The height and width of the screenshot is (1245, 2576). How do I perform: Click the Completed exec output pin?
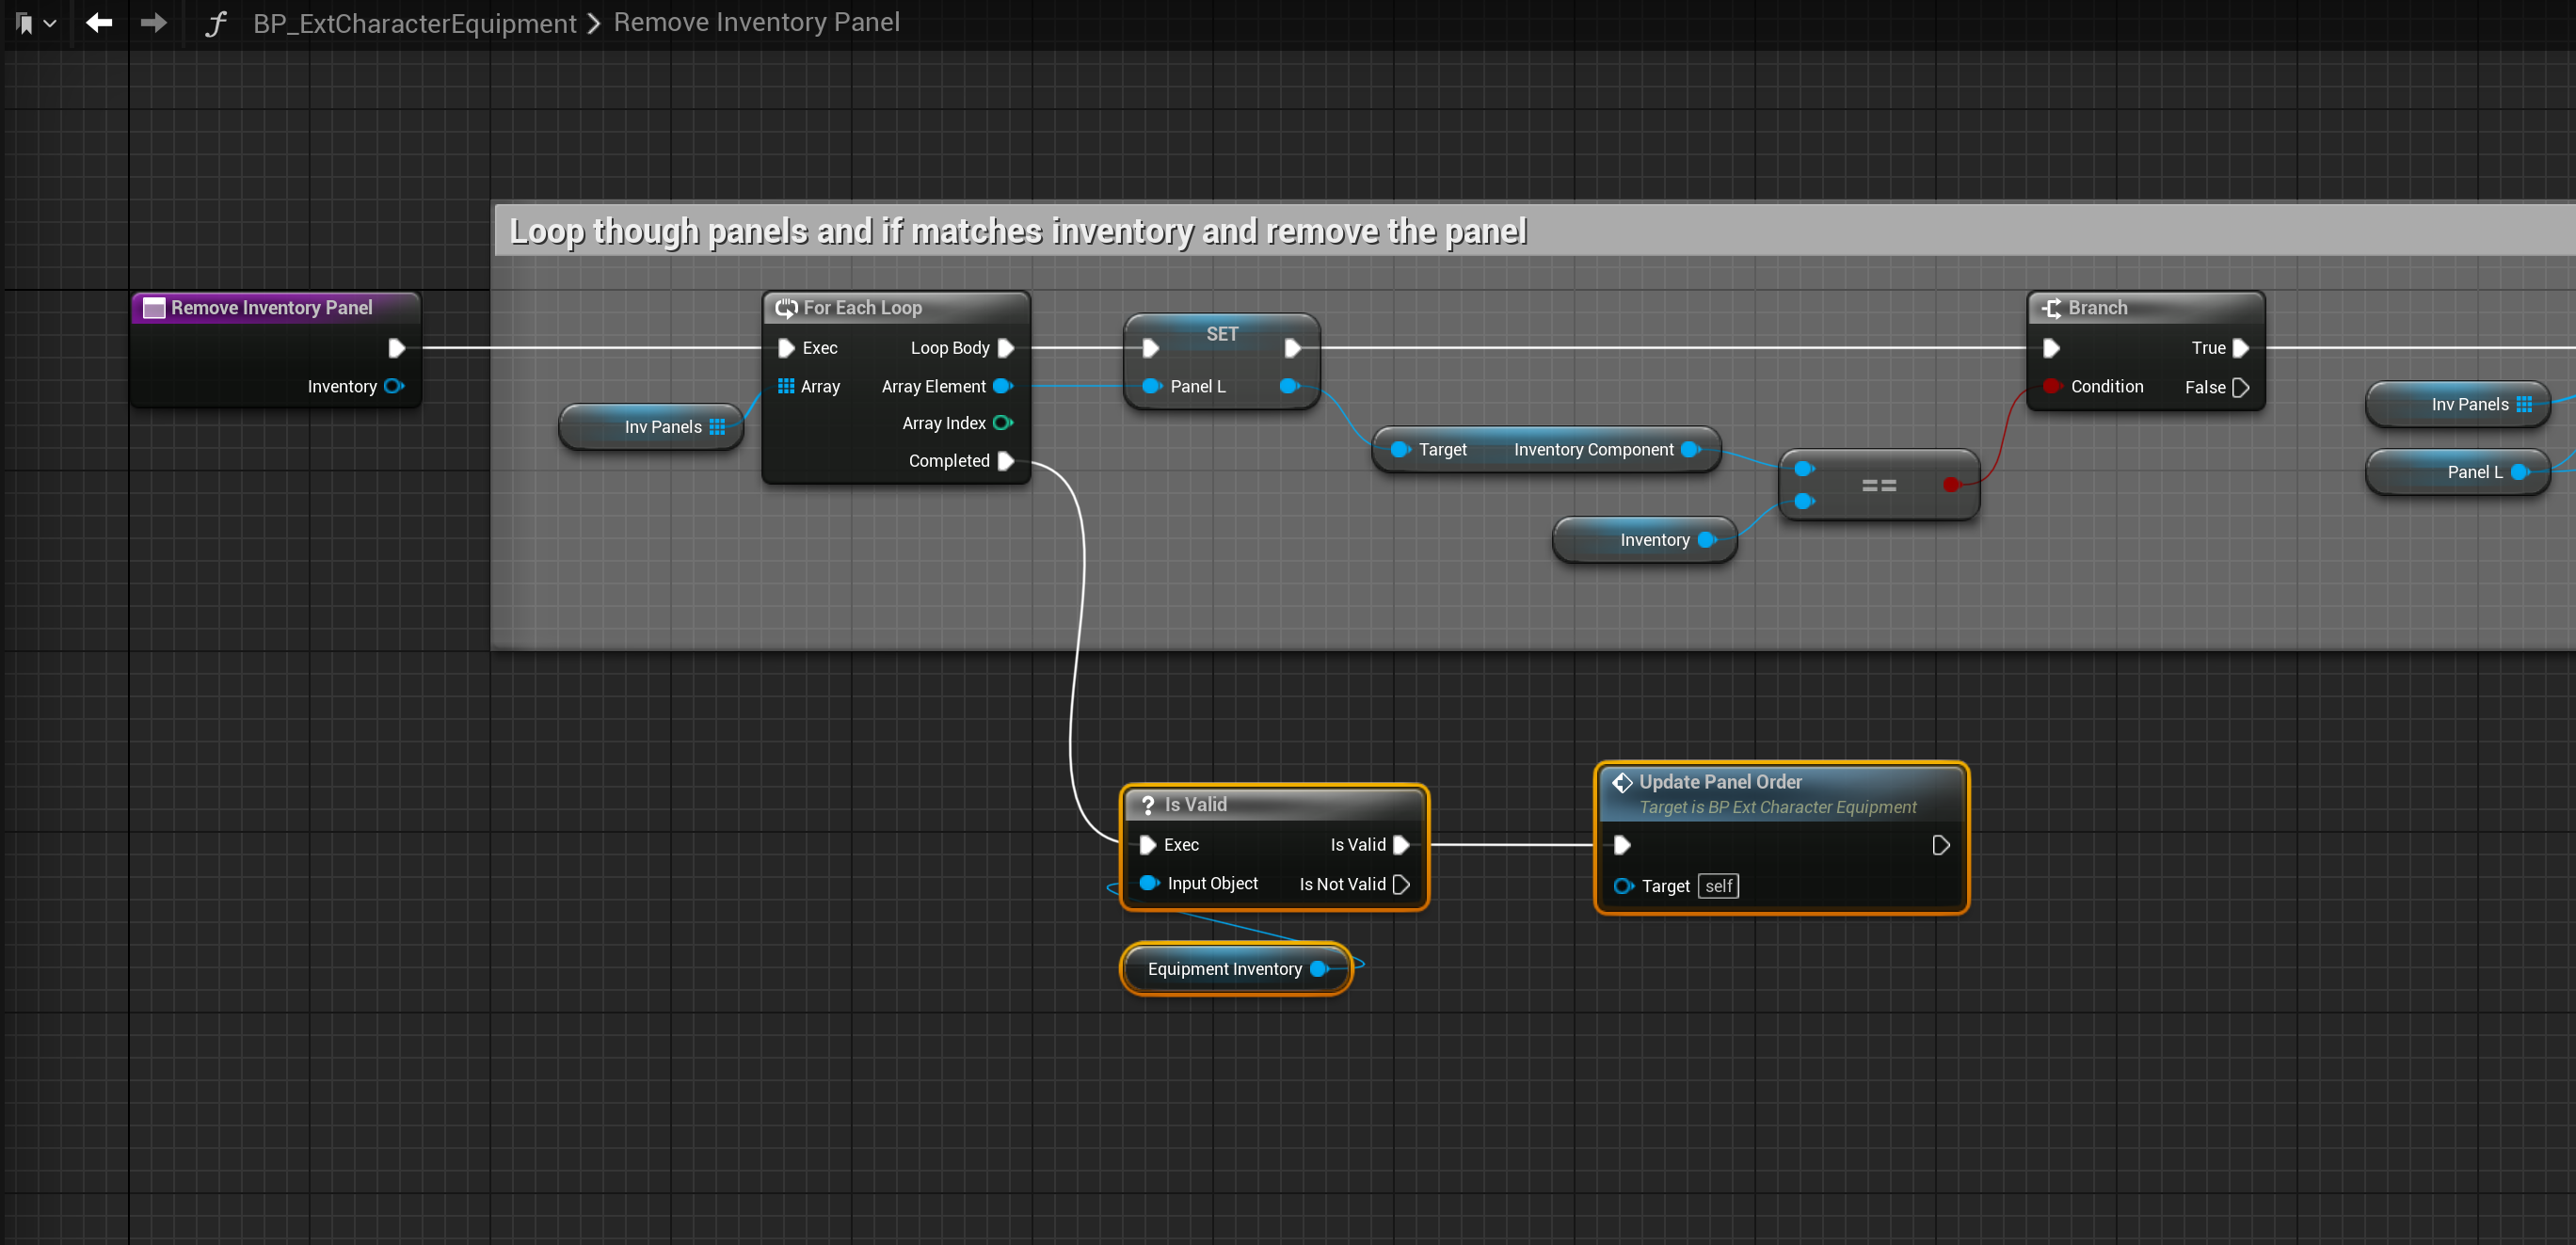[1006, 461]
